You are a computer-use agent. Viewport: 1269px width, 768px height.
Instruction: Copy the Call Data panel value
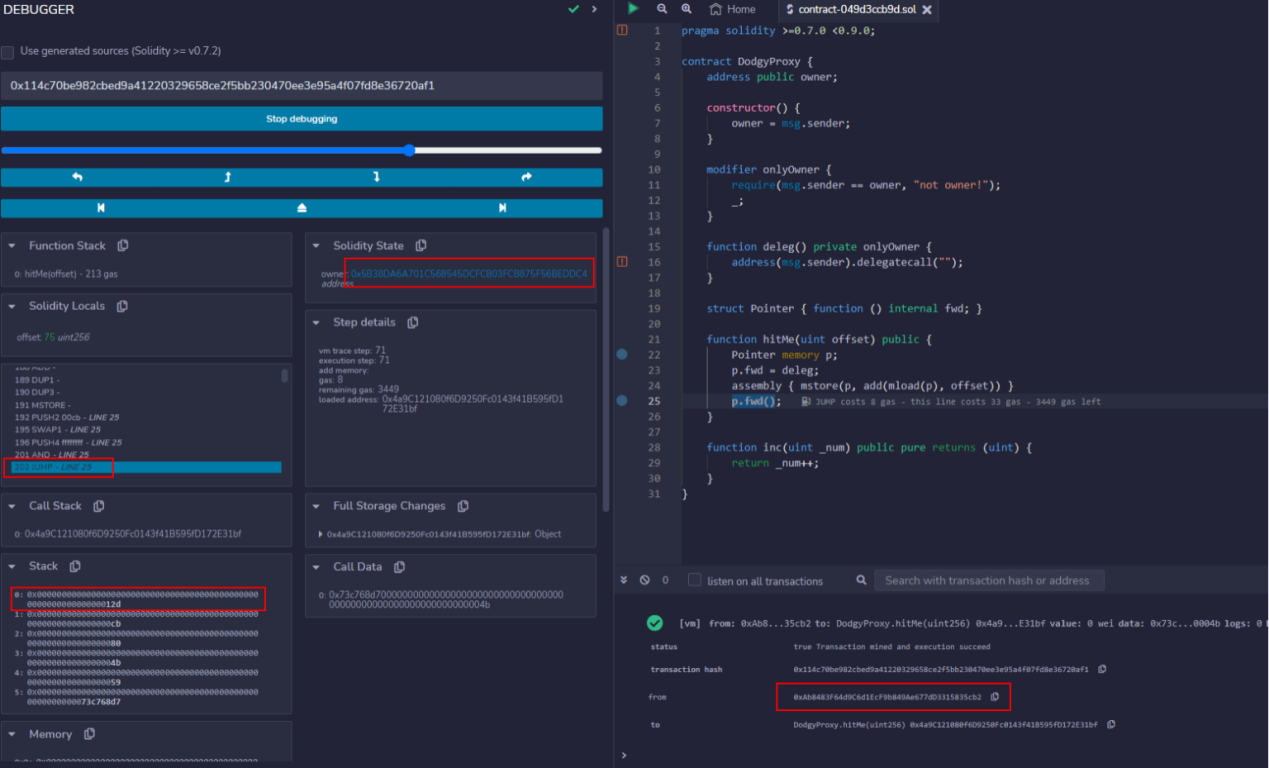click(x=399, y=567)
